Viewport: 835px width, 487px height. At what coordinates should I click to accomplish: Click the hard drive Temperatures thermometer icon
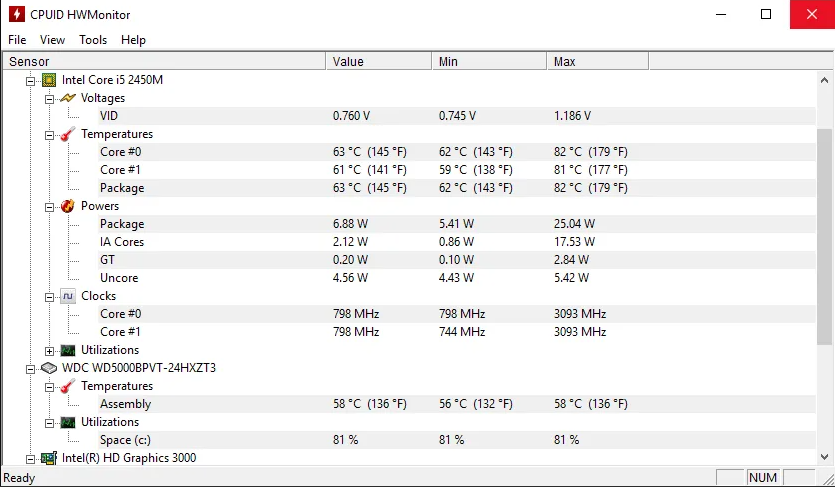pyautogui.click(x=68, y=386)
